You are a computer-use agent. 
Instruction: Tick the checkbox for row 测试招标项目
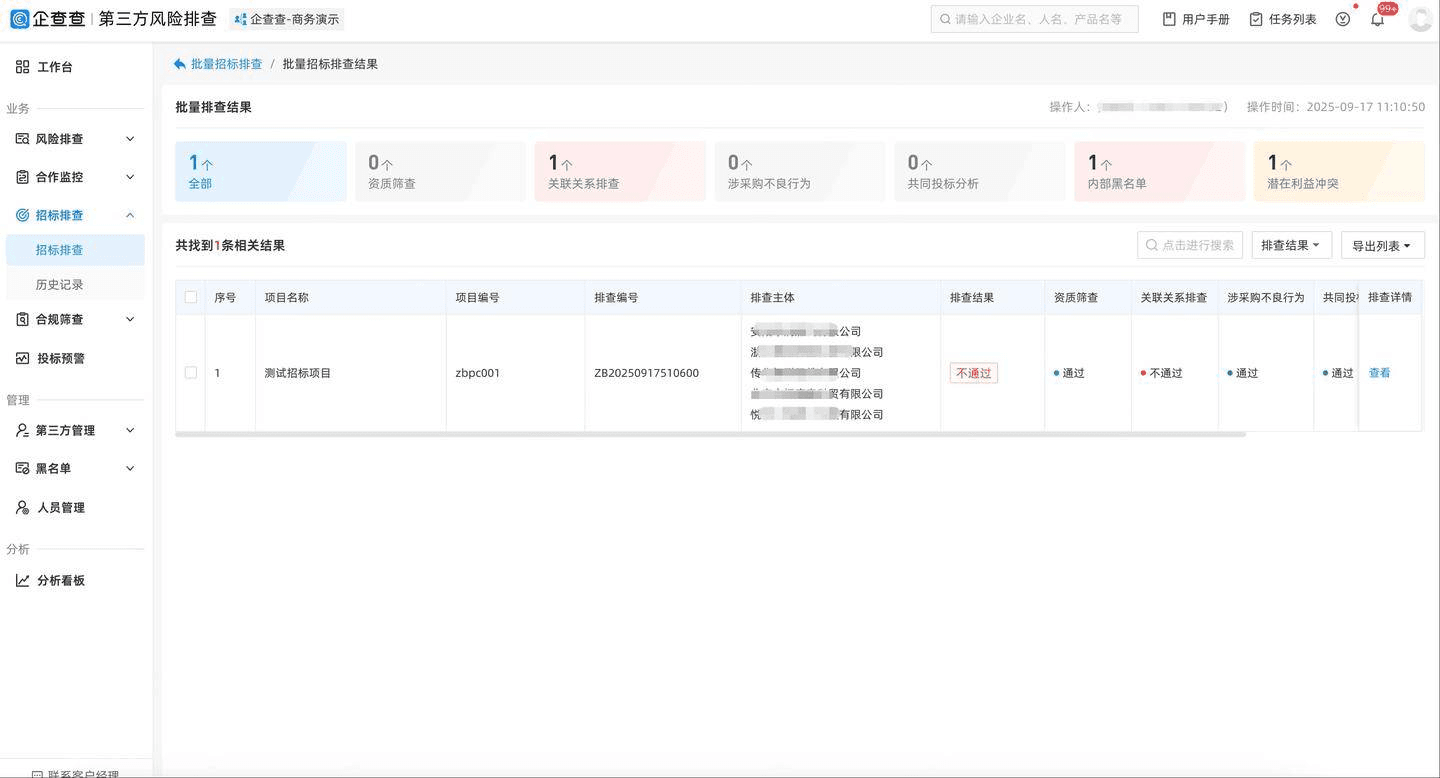tap(191, 373)
